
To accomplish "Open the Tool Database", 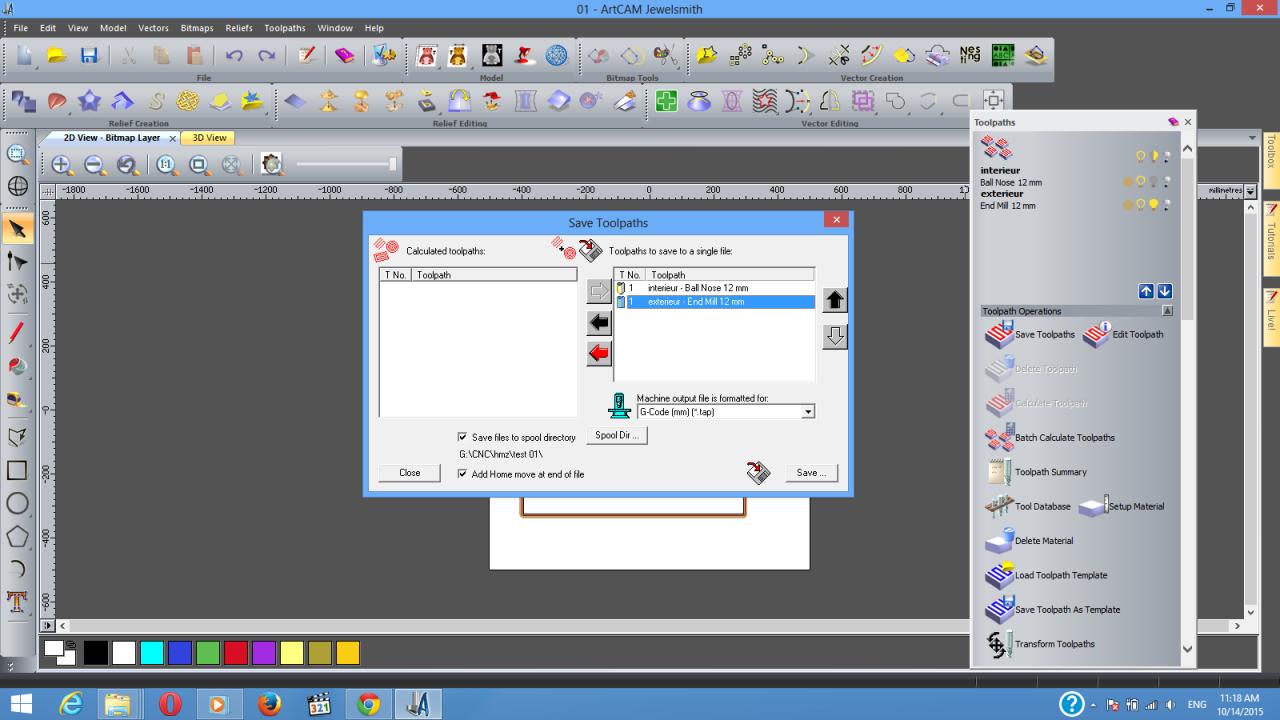I will point(1028,506).
